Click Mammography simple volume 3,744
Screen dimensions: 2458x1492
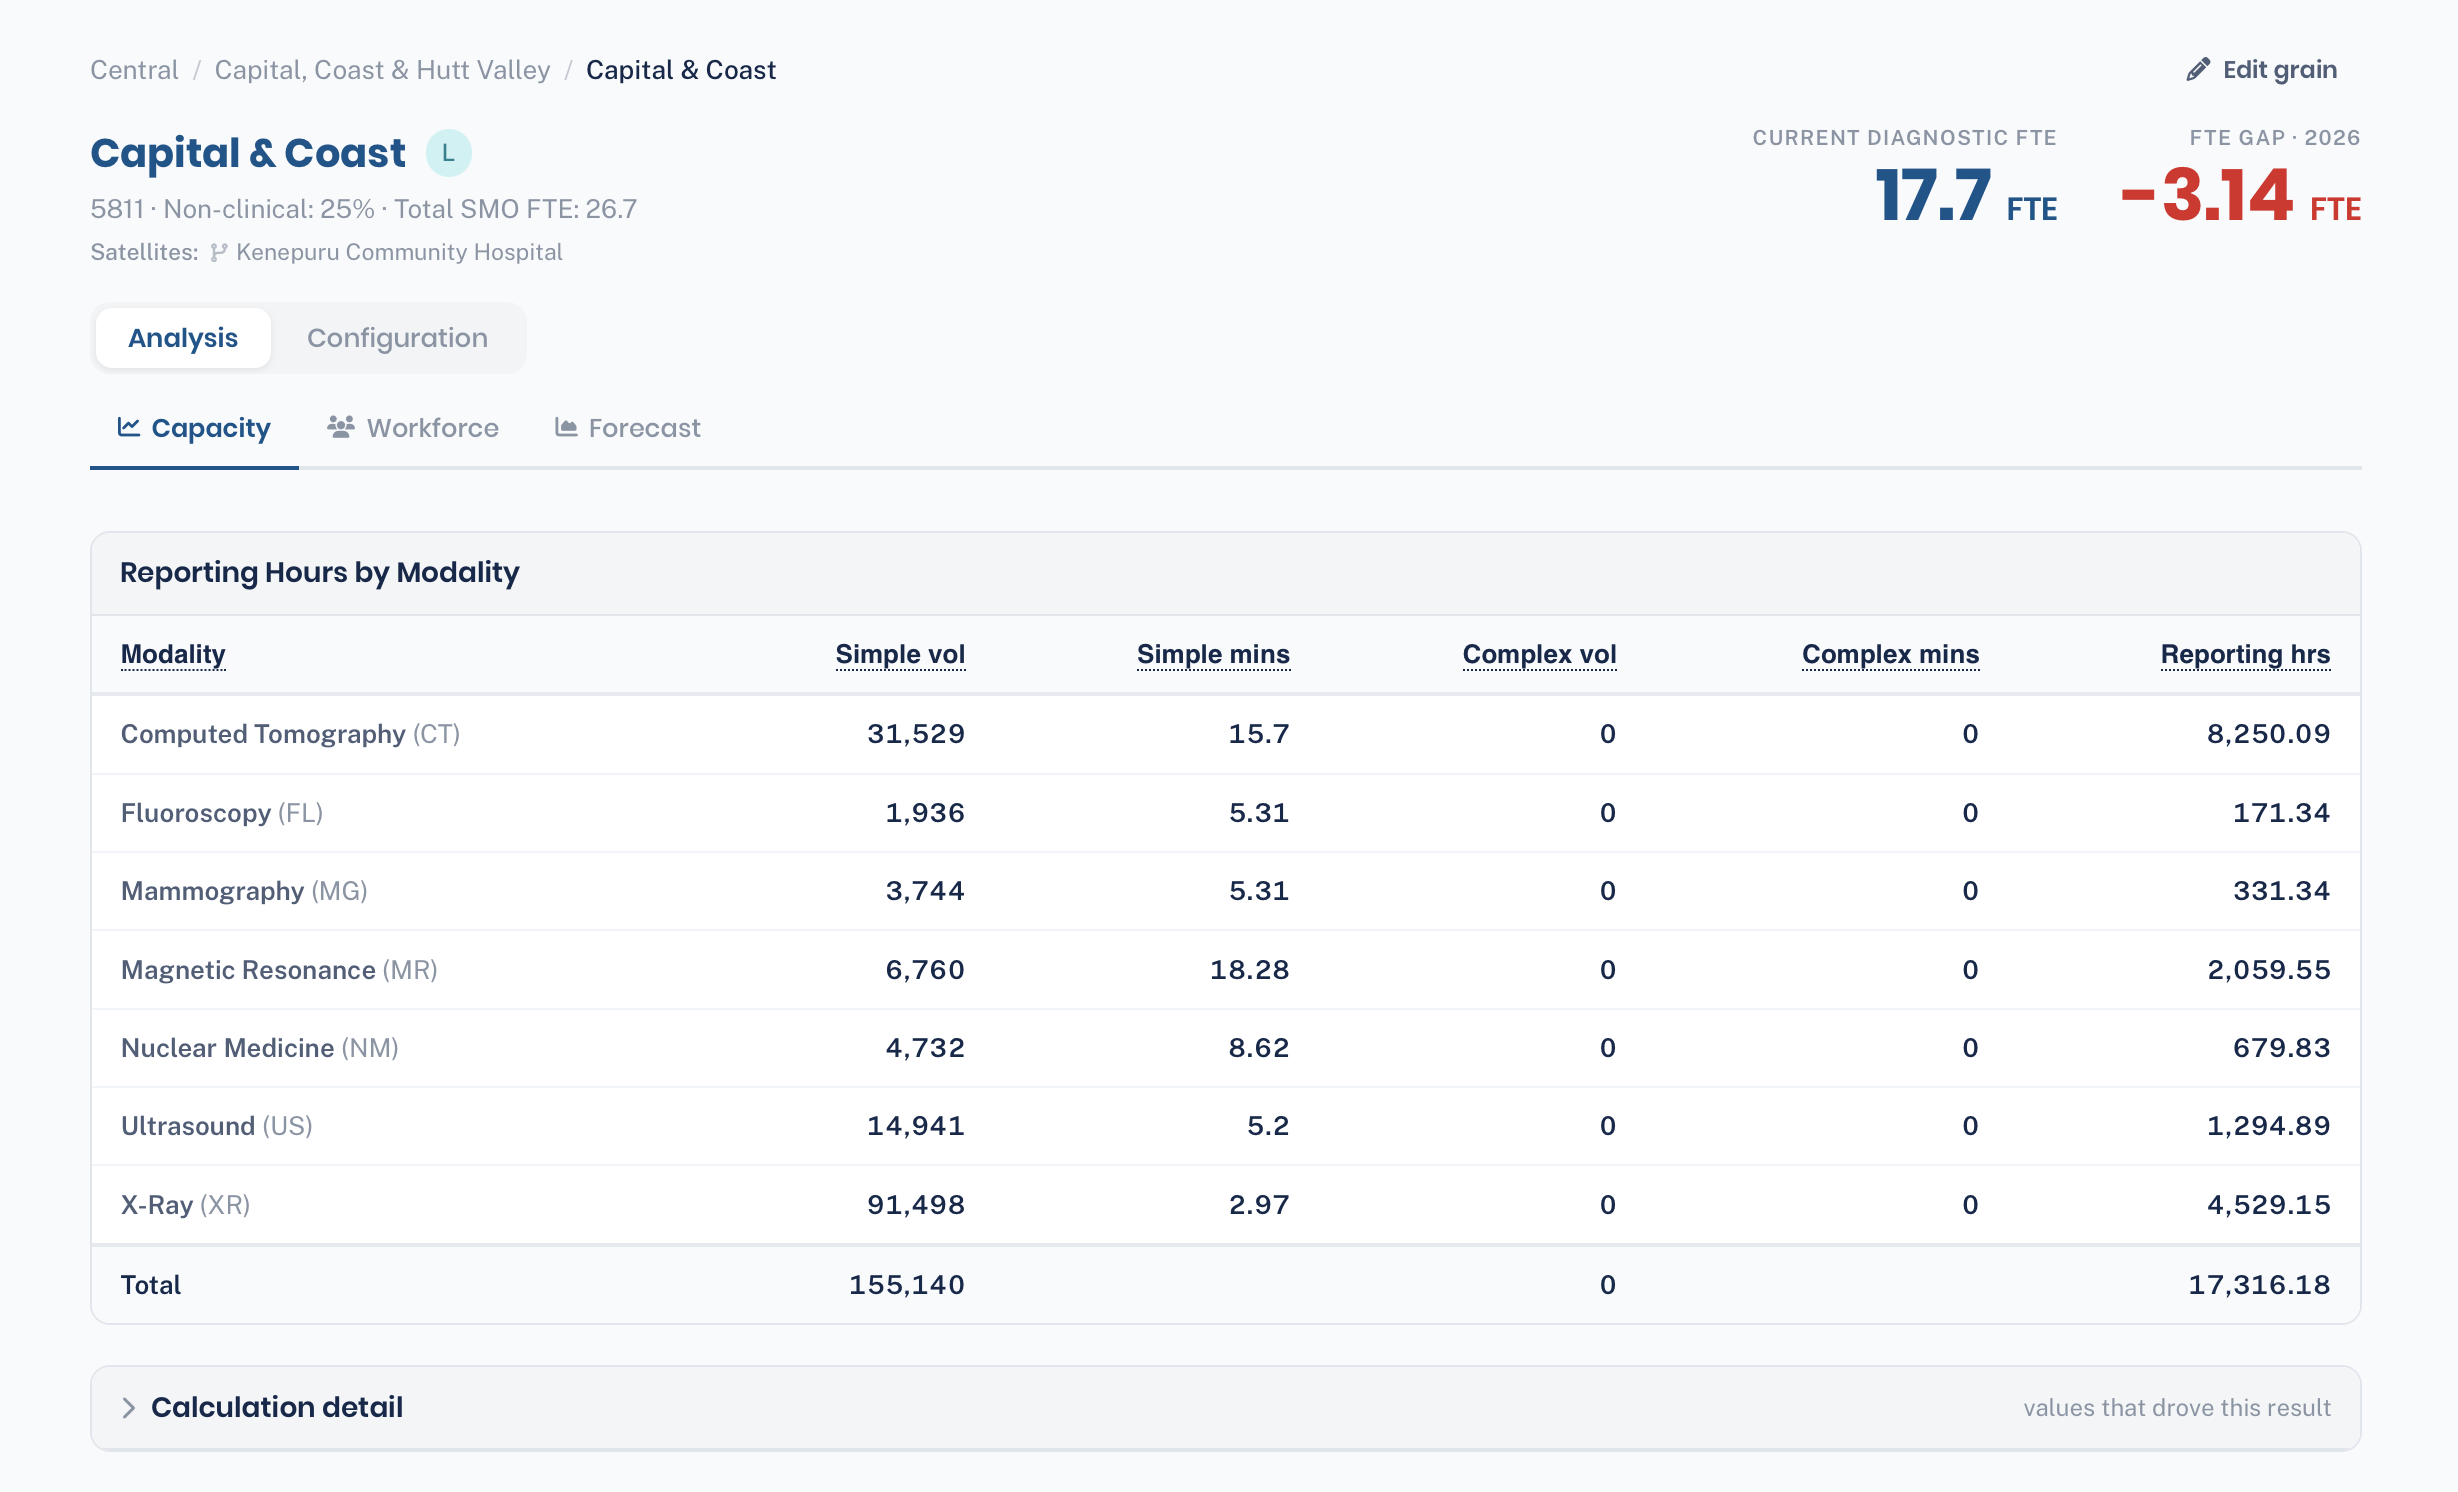click(925, 891)
